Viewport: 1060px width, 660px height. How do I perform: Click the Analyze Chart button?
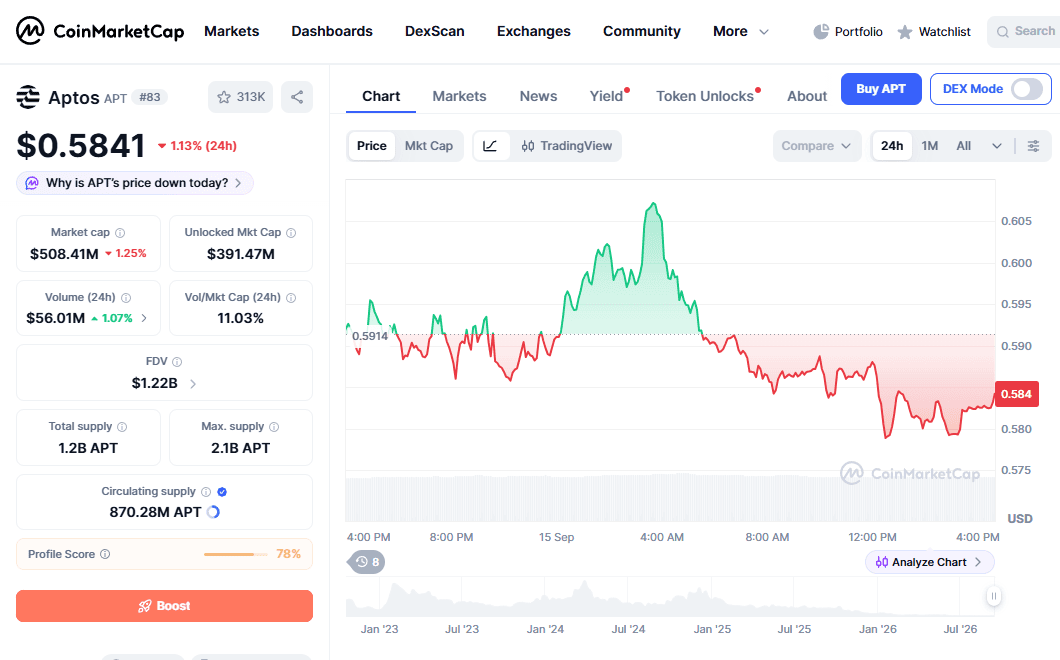[x=929, y=562]
